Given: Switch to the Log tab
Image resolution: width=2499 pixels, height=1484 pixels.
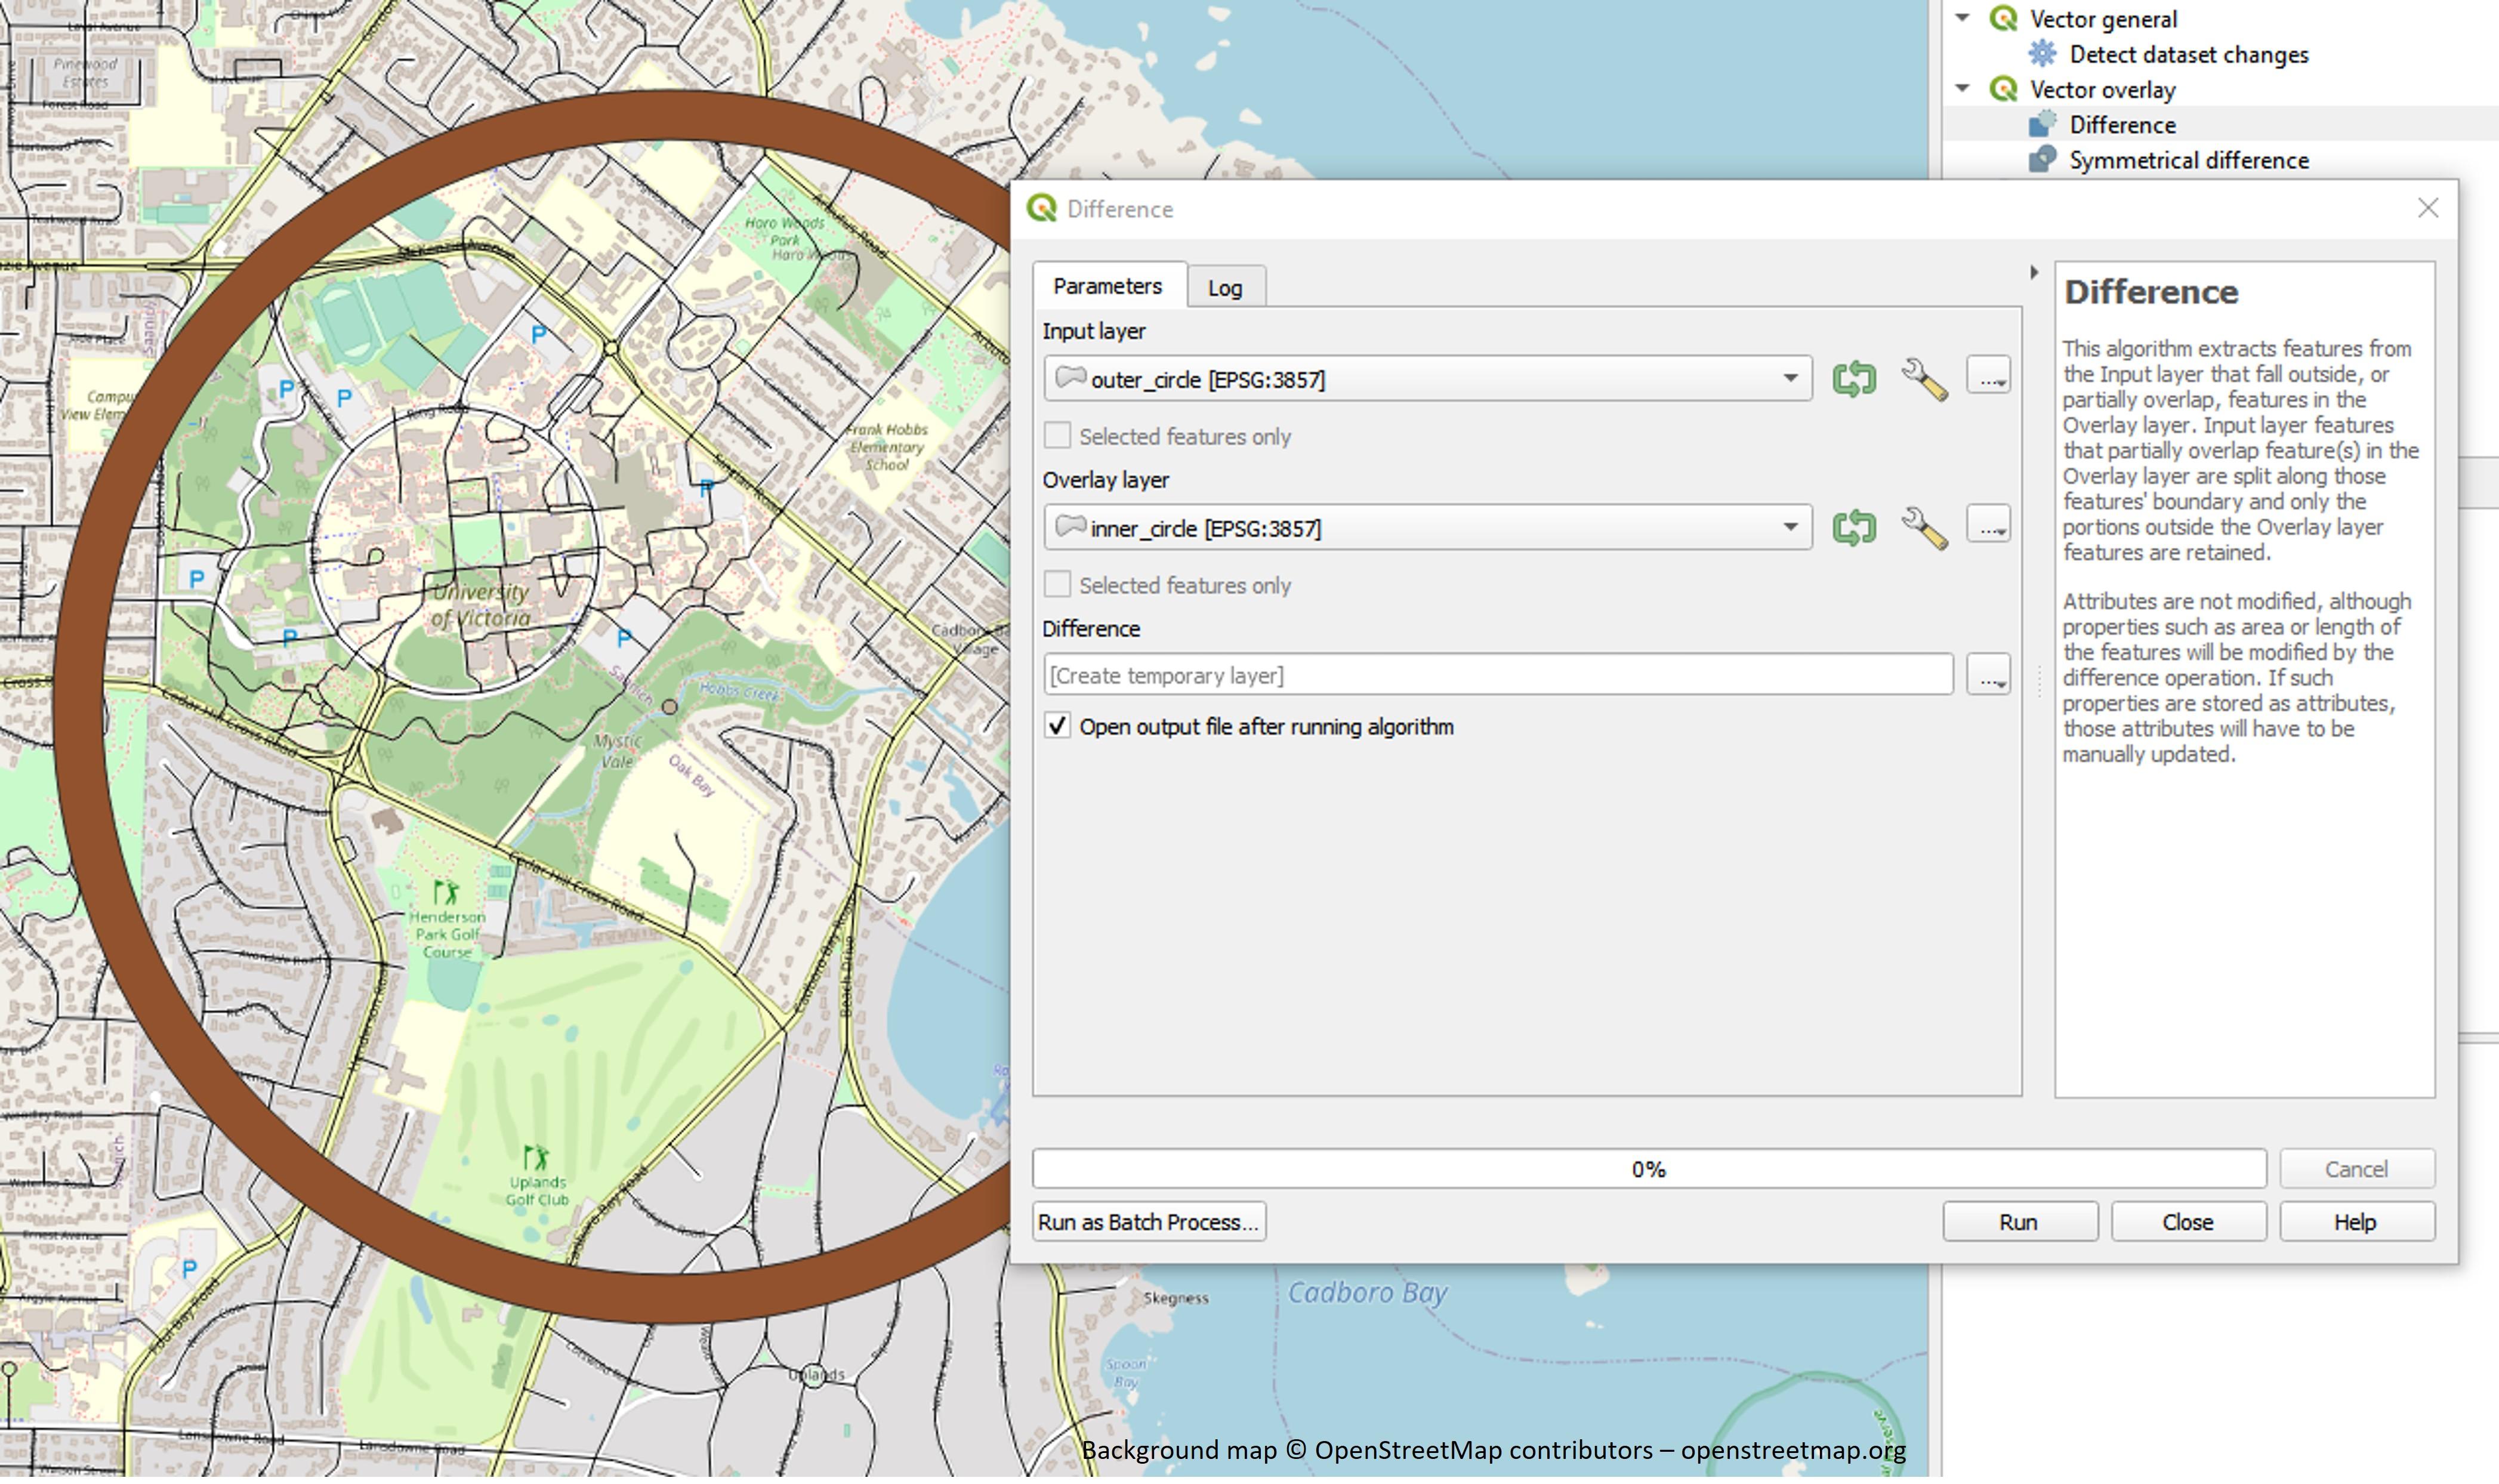Looking at the screenshot, I should pyautogui.click(x=1225, y=288).
